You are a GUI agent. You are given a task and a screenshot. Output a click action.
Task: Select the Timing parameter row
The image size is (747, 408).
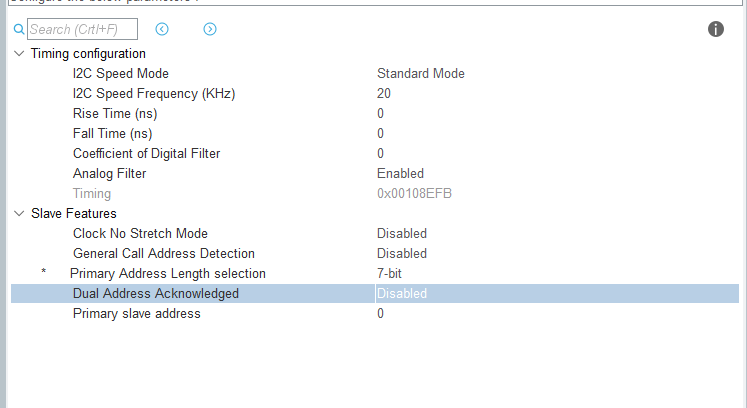click(375, 194)
